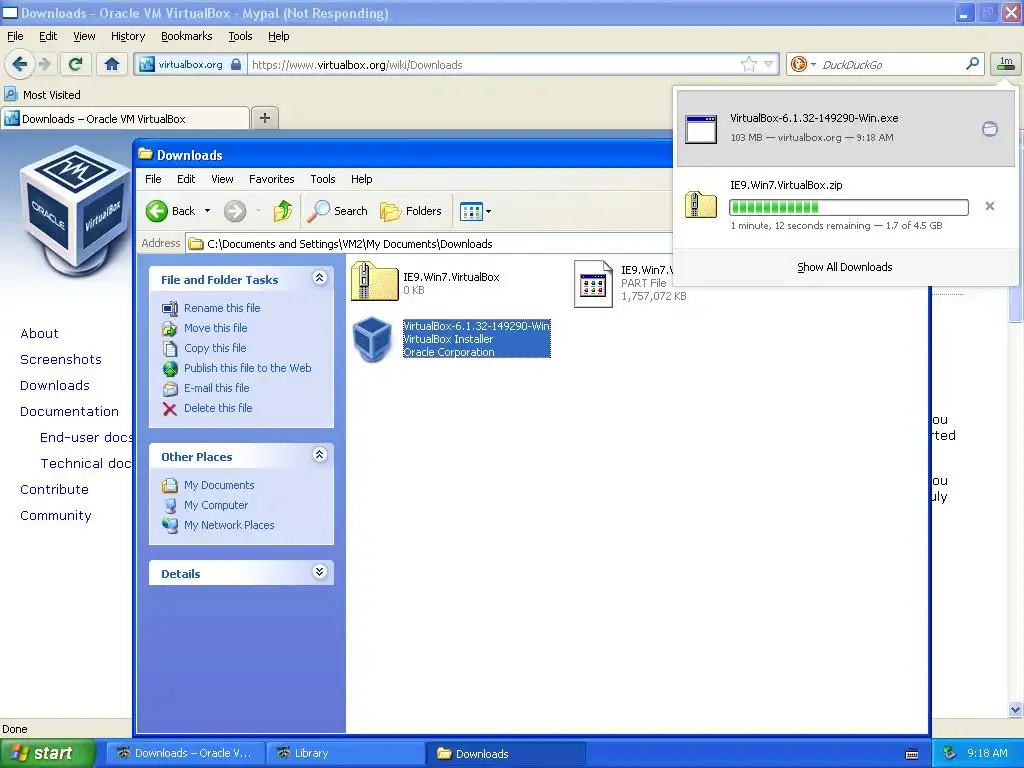This screenshot has width=1024, height=768.
Task: Open Contribute link on VirtualBox sidebar
Action: (54, 489)
